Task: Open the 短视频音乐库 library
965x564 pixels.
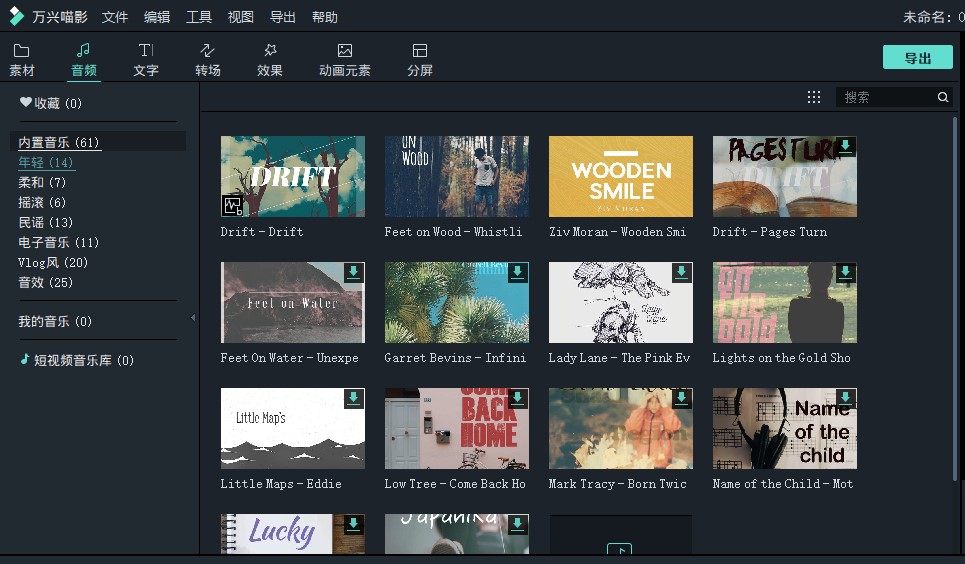Action: pyautogui.click(x=77, y=360)
